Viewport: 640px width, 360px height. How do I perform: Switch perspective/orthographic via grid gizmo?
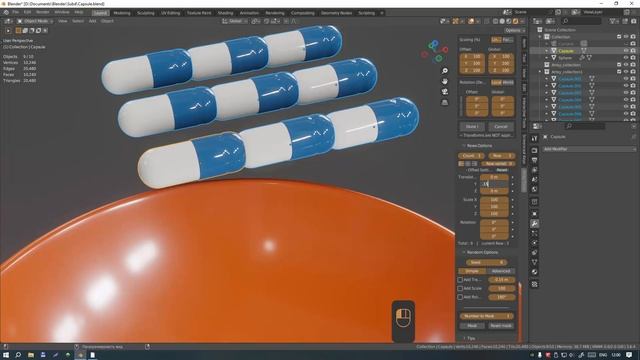tap(444, 102)
